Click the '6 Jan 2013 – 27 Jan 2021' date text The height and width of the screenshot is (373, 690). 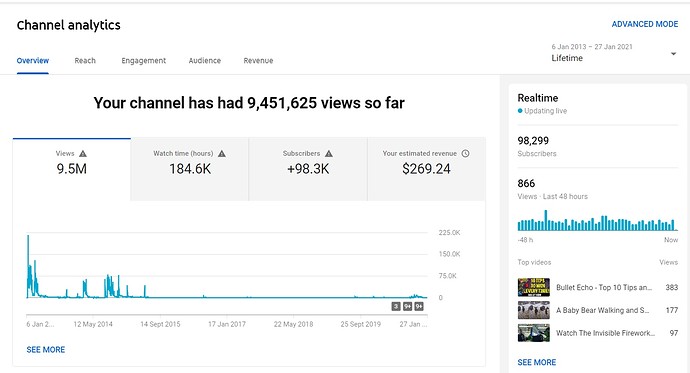coord(592,47)
